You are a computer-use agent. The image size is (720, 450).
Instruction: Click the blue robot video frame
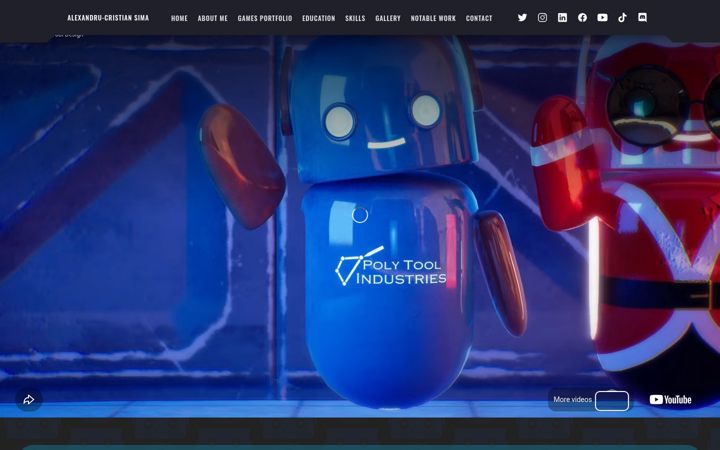[360, 226]
